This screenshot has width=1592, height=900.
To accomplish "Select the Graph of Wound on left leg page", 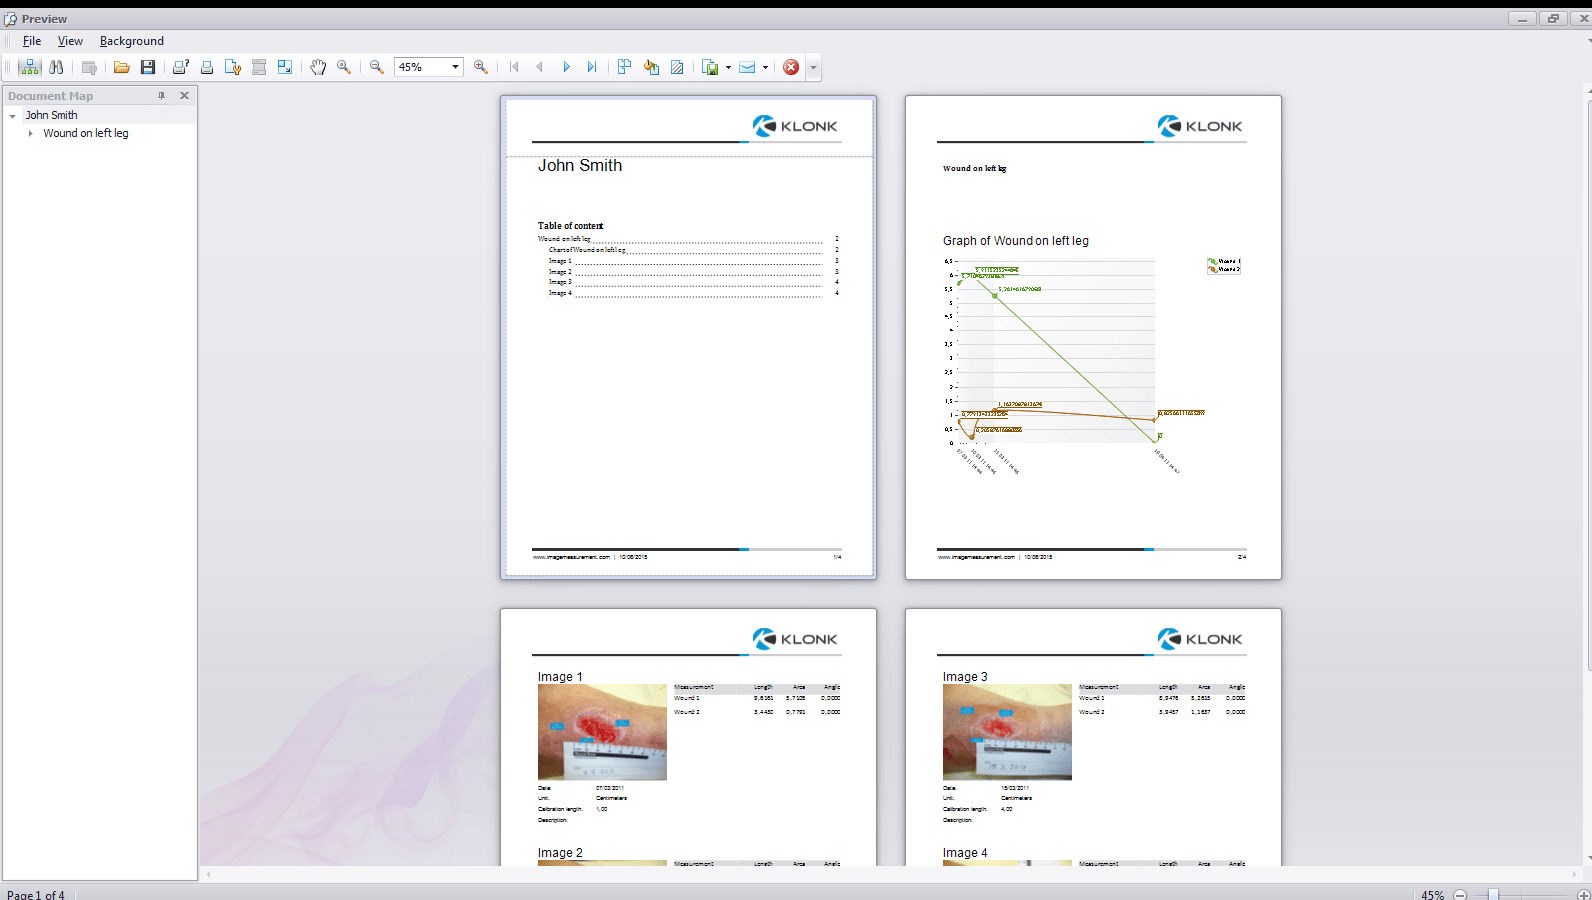I will pyautogui.click(x=1093, y=337).
